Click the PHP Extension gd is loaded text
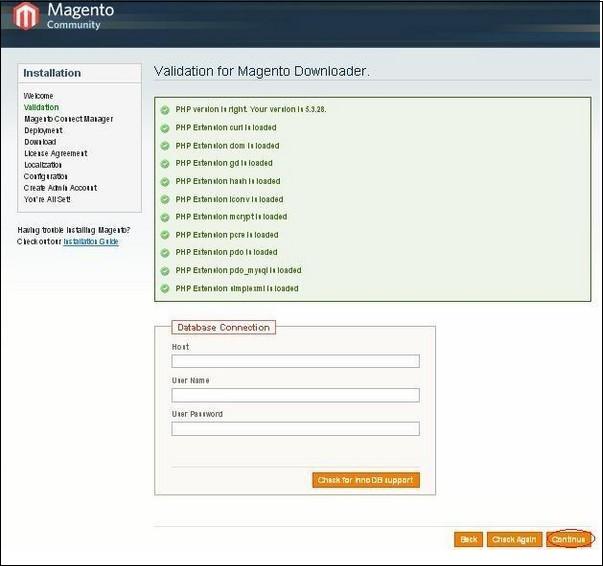603x566 pixels. pyautogui.click(x=224, y=163)
